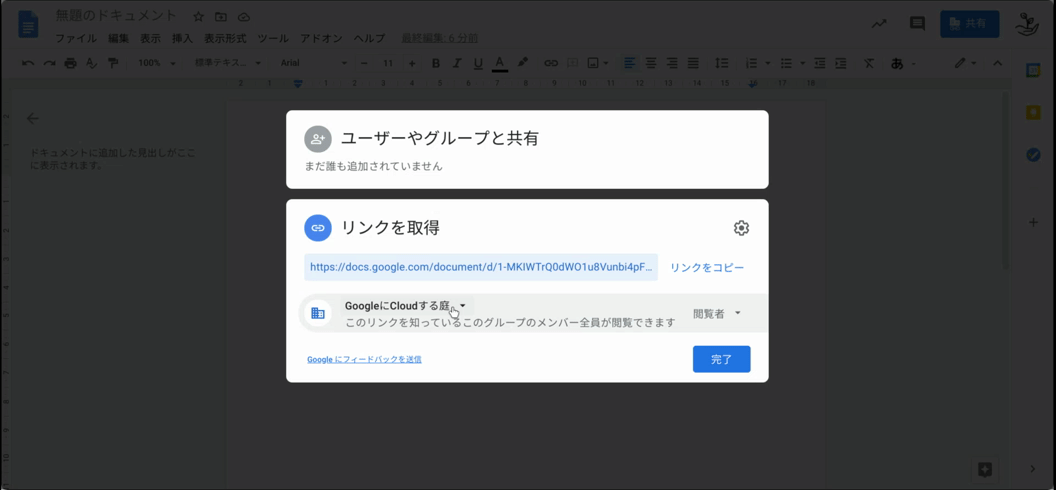Open the アドオン menu
Viewport: 1056px width, 490px height.
pyautogui.click(x=321, y=38)
